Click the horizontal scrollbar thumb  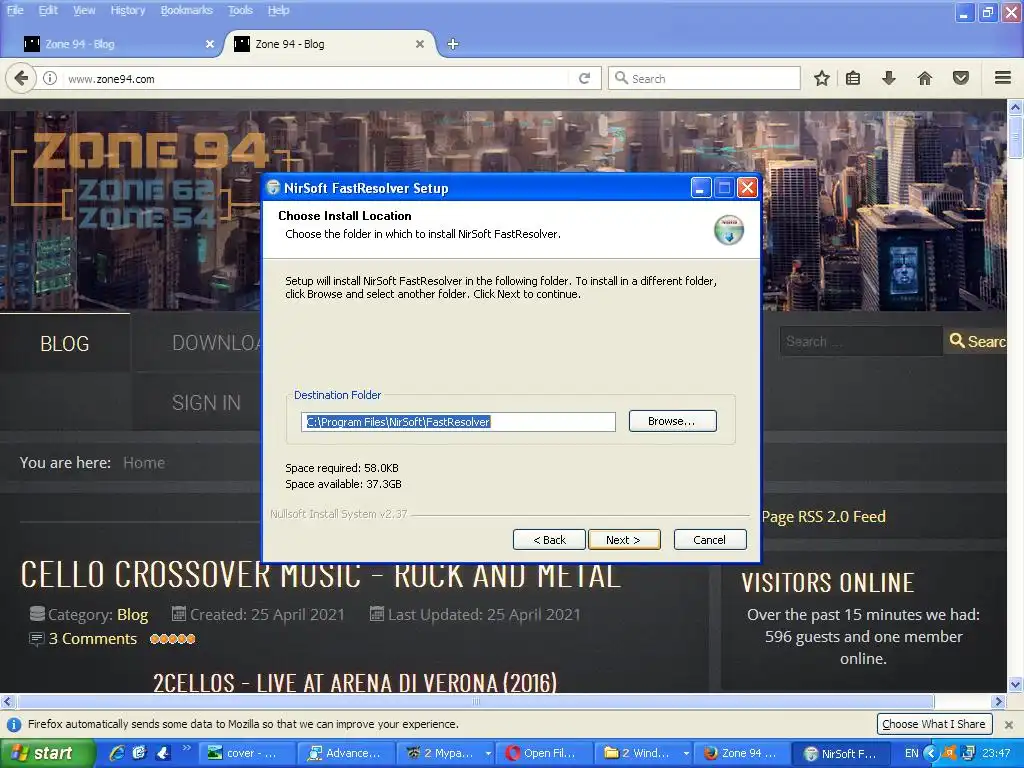[x=476, y=701]
